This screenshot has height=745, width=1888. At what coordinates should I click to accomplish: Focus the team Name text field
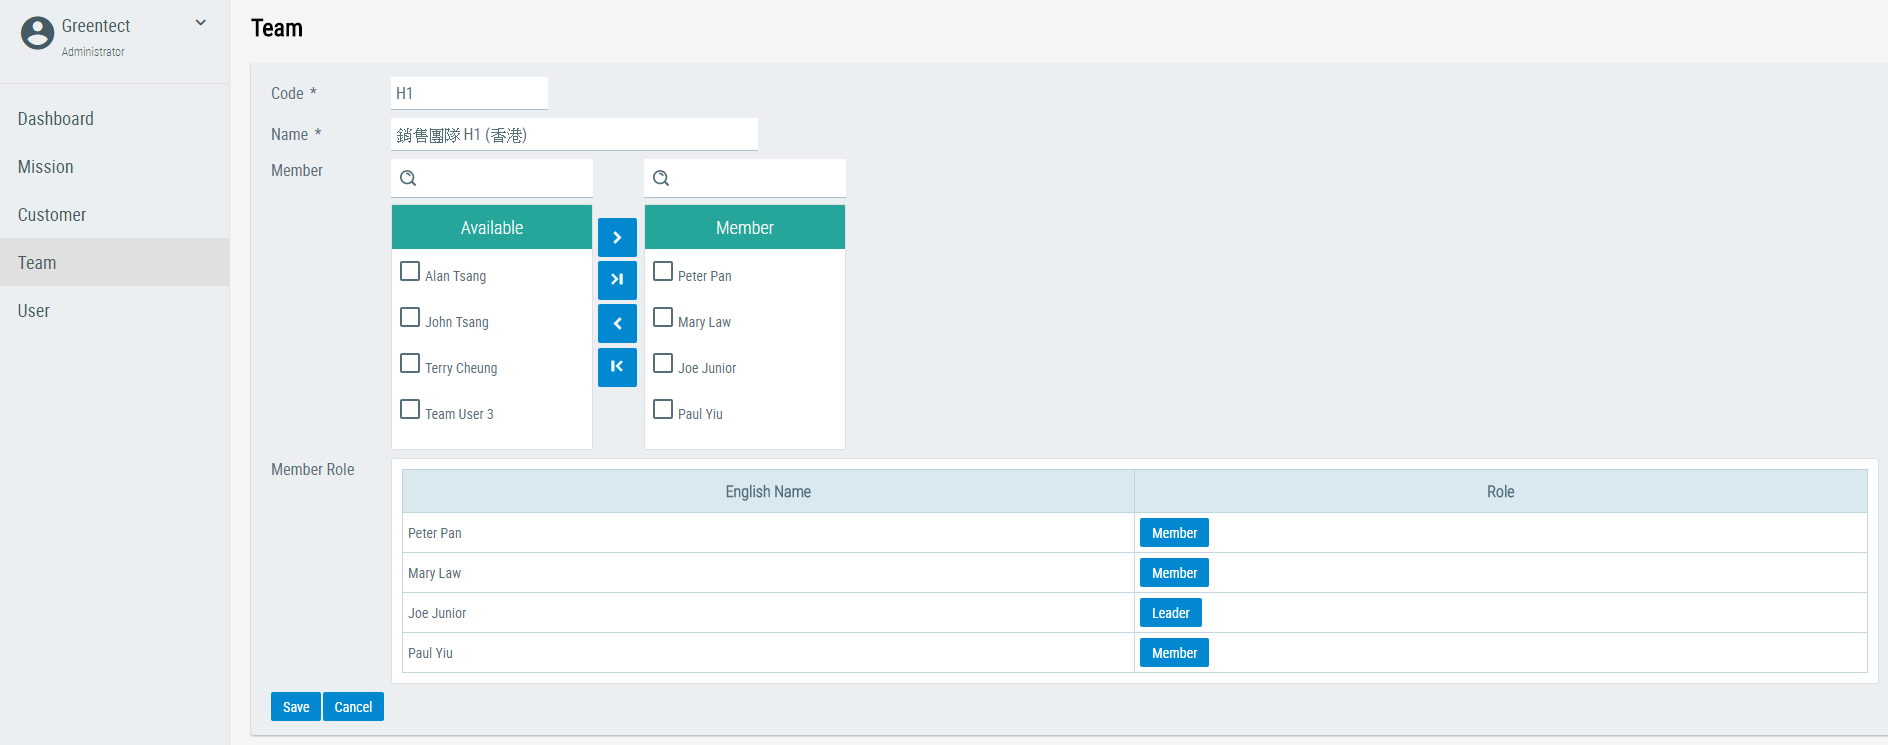(x=574, y=135)
